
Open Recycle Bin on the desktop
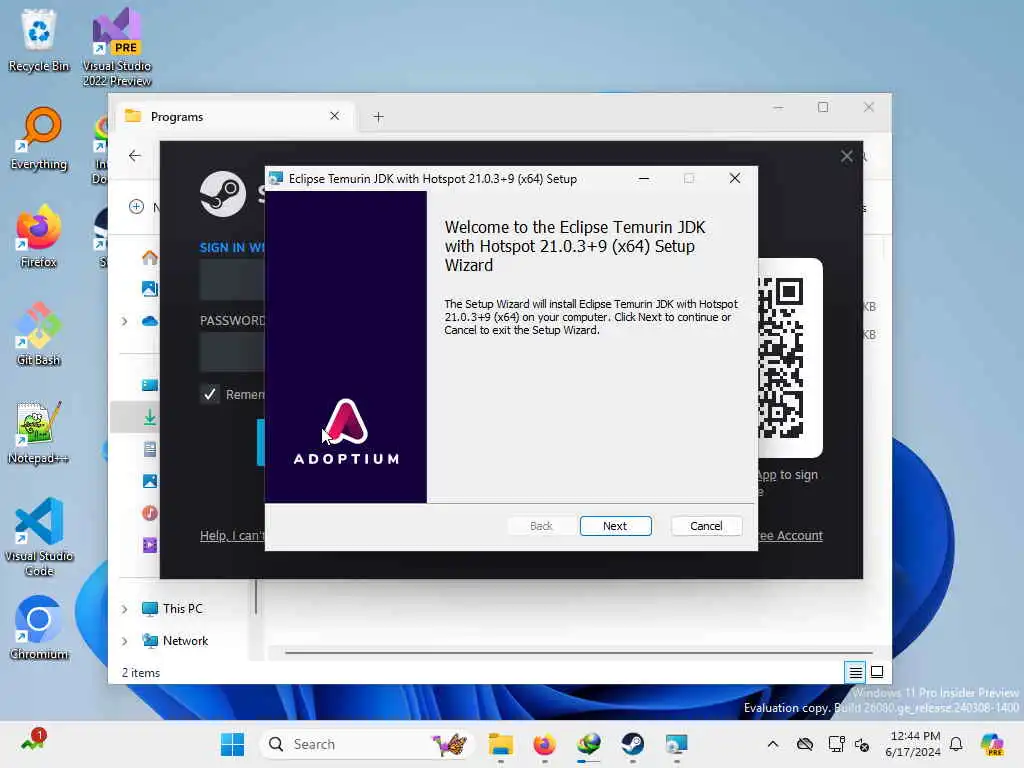[39, 40]
